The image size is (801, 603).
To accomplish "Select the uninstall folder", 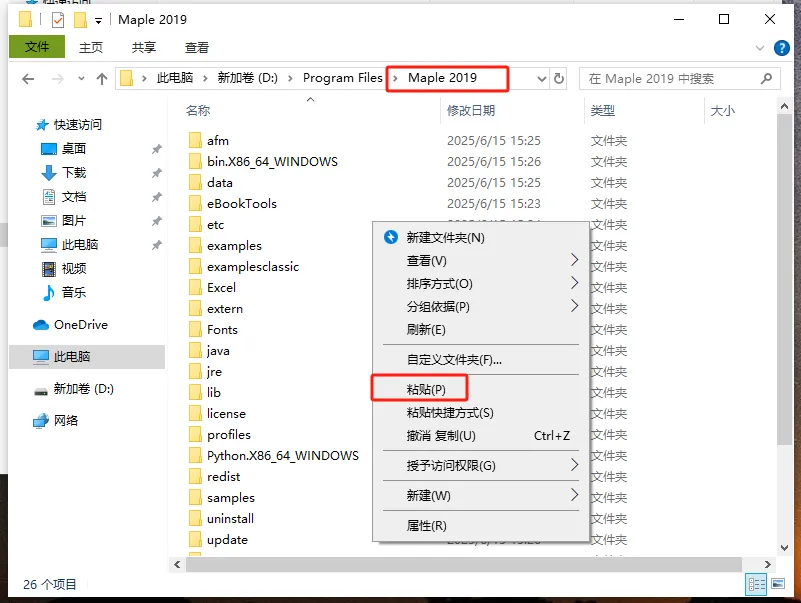I will 230,519.
